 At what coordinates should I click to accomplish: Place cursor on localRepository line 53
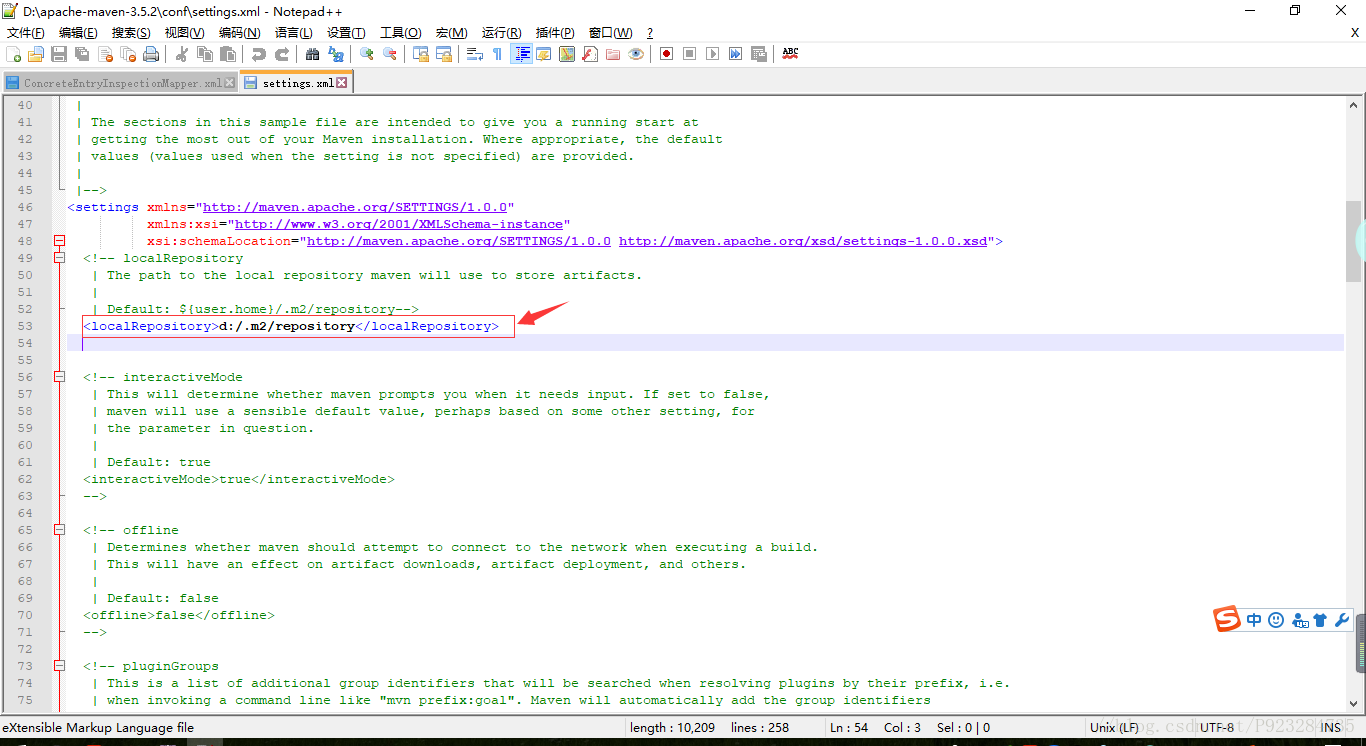pos(291,326)
